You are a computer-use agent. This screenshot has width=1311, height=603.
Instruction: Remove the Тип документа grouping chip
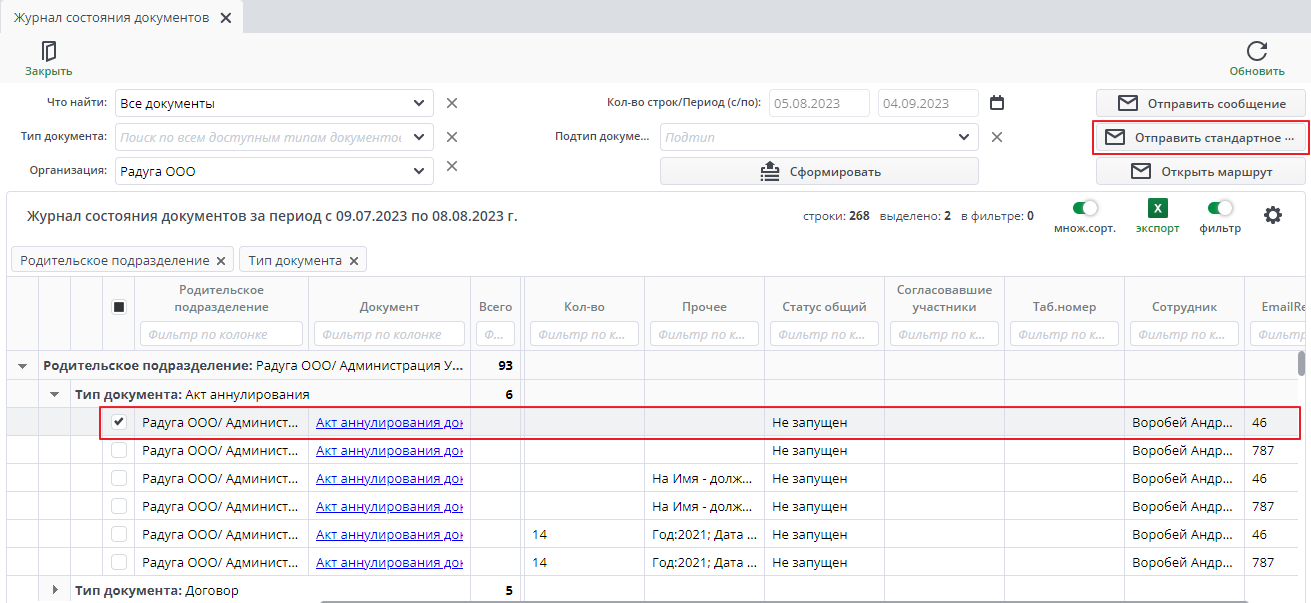coord(352,261)
